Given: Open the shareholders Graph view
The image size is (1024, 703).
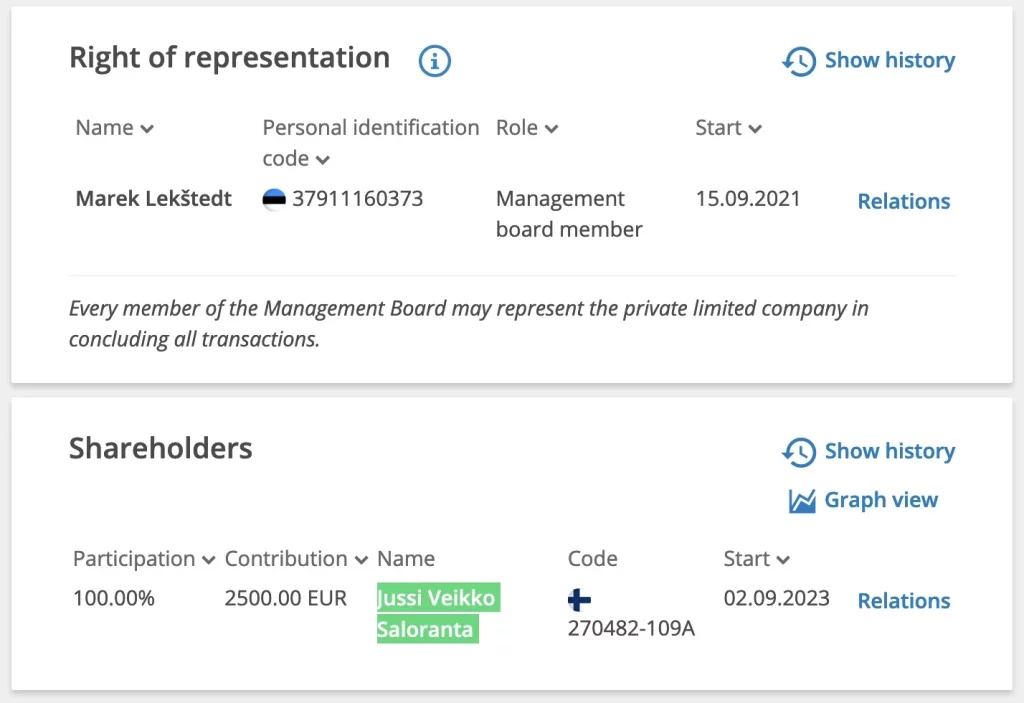Looking at the screenshot, I should coord(881,500).
